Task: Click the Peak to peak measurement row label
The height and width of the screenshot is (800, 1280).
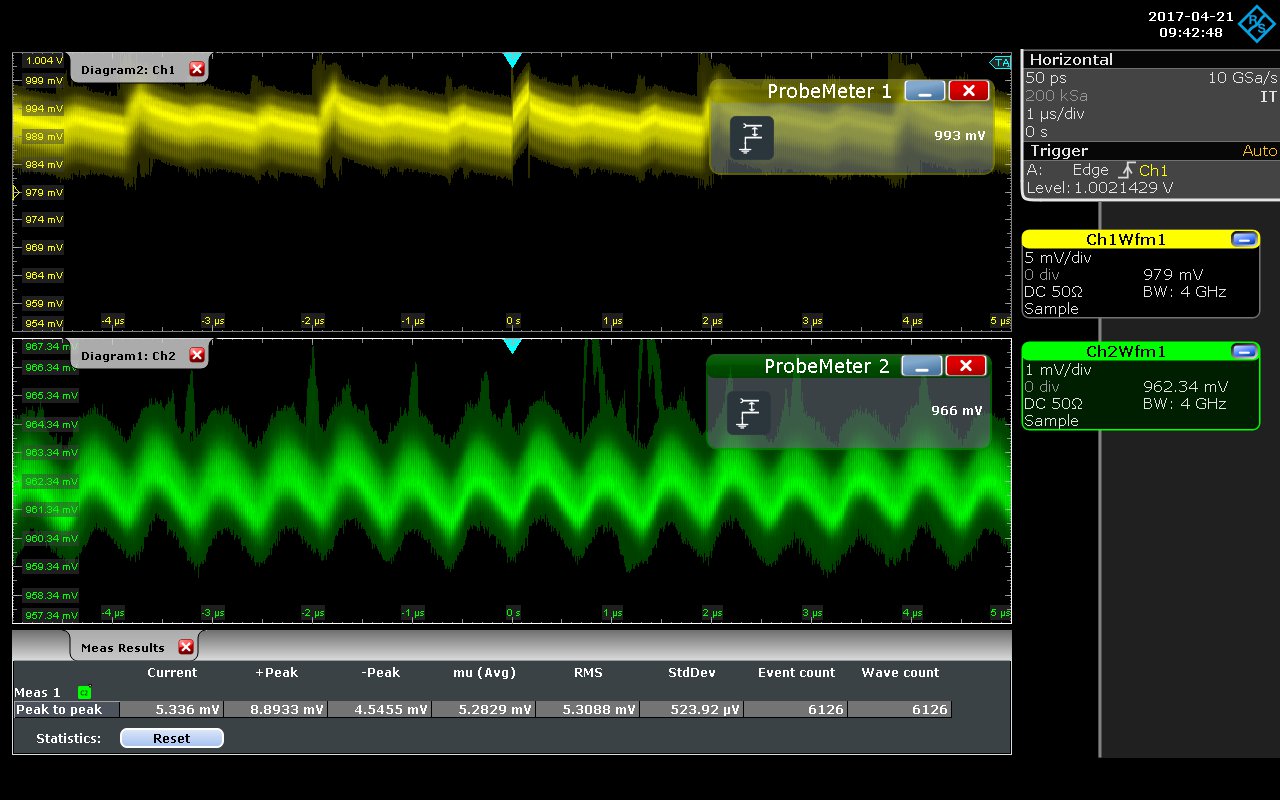Action: coord(67,710)
